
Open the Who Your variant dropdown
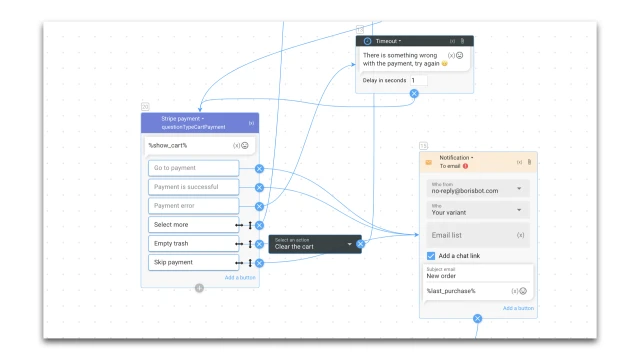[478, 210]
